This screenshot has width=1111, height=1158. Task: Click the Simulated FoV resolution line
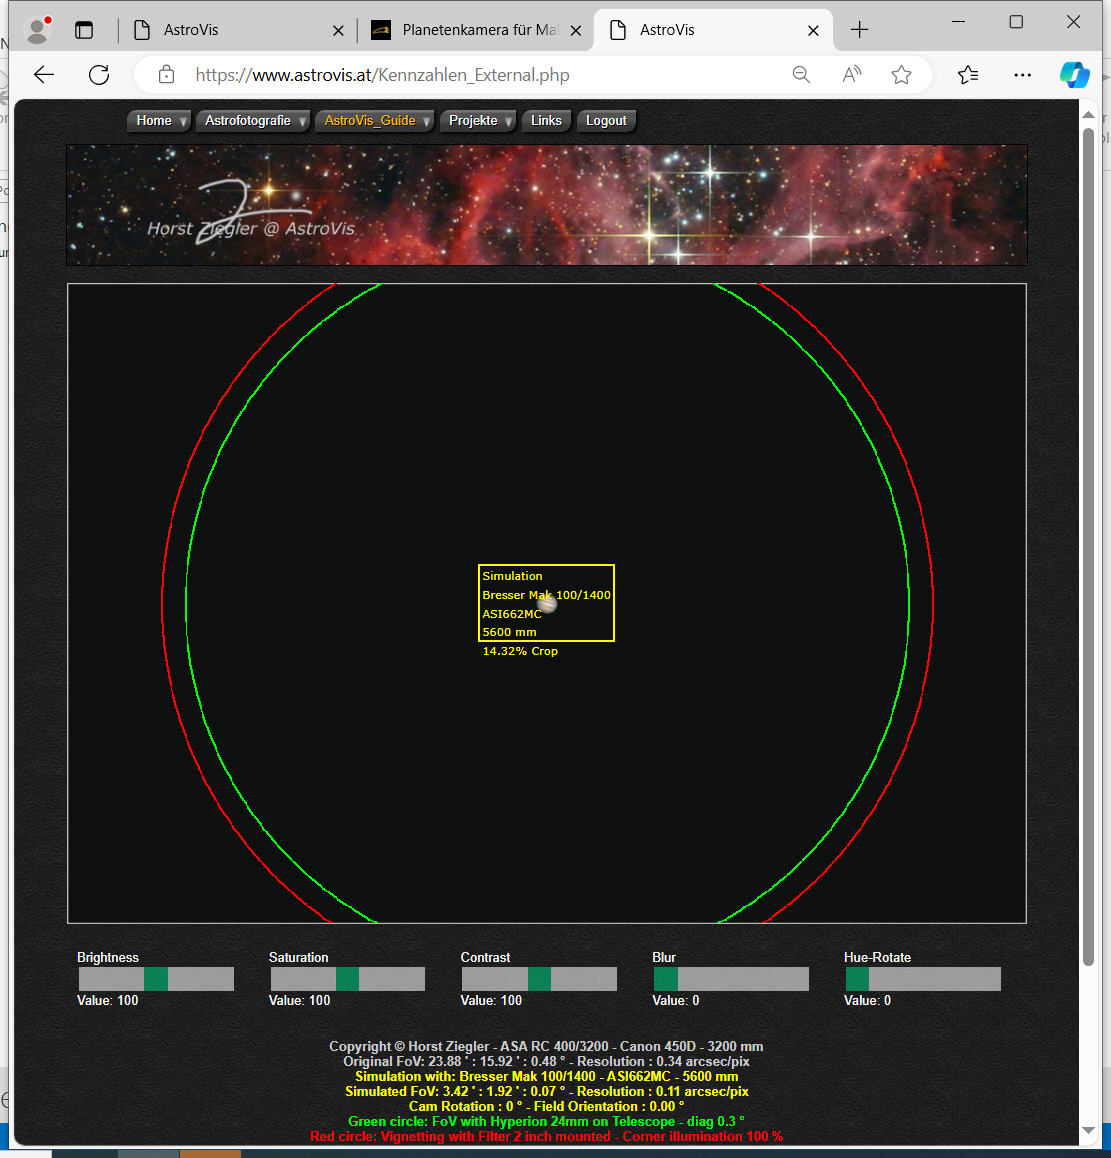(x=547, y=1091)
